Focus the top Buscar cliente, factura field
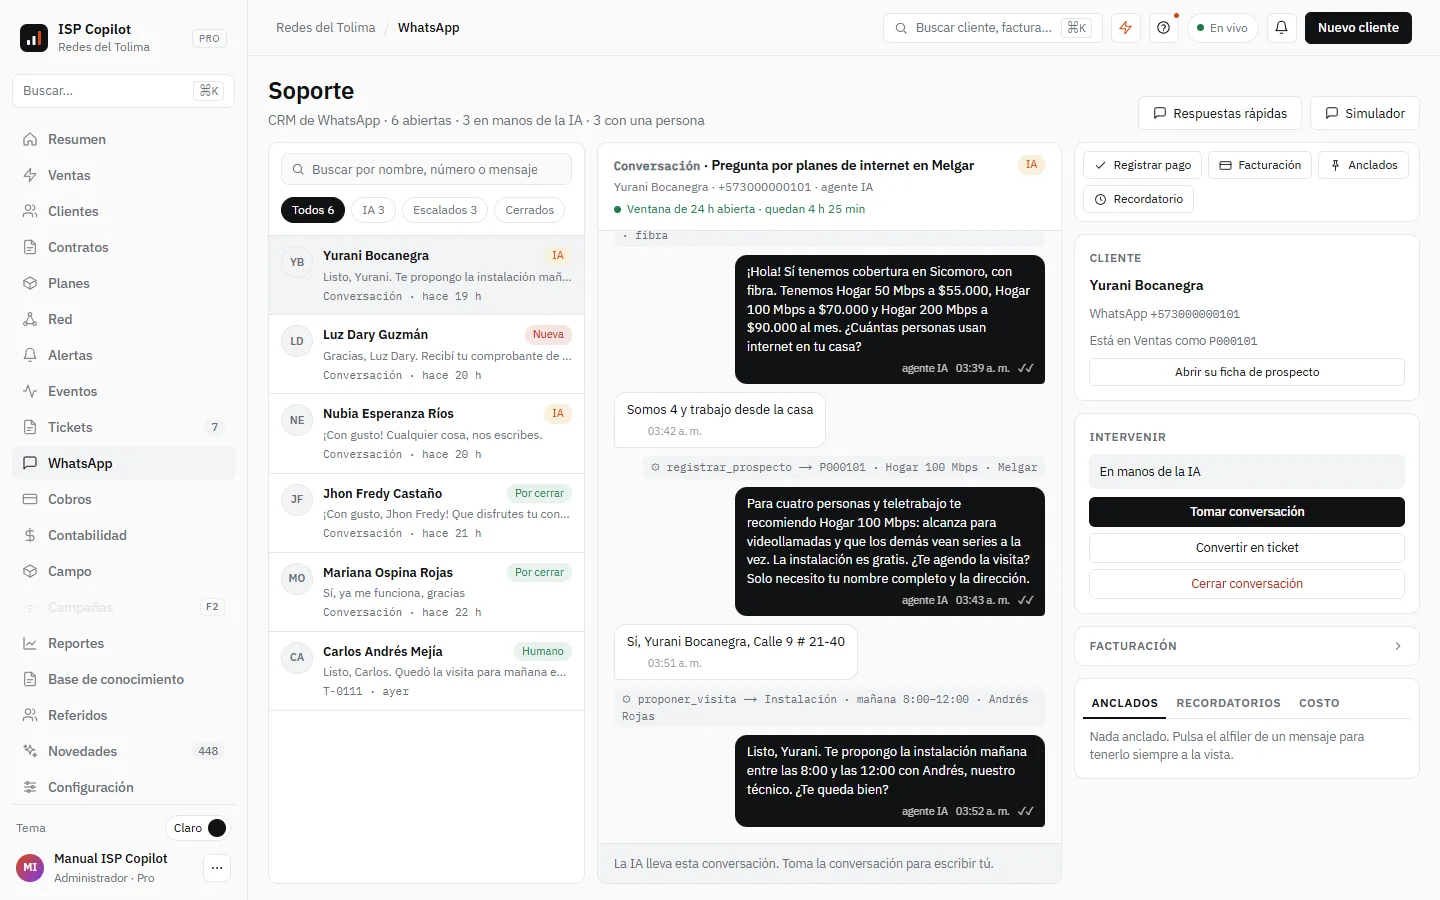This screenshot has height=900, width=1440. [x=993, y=28]
